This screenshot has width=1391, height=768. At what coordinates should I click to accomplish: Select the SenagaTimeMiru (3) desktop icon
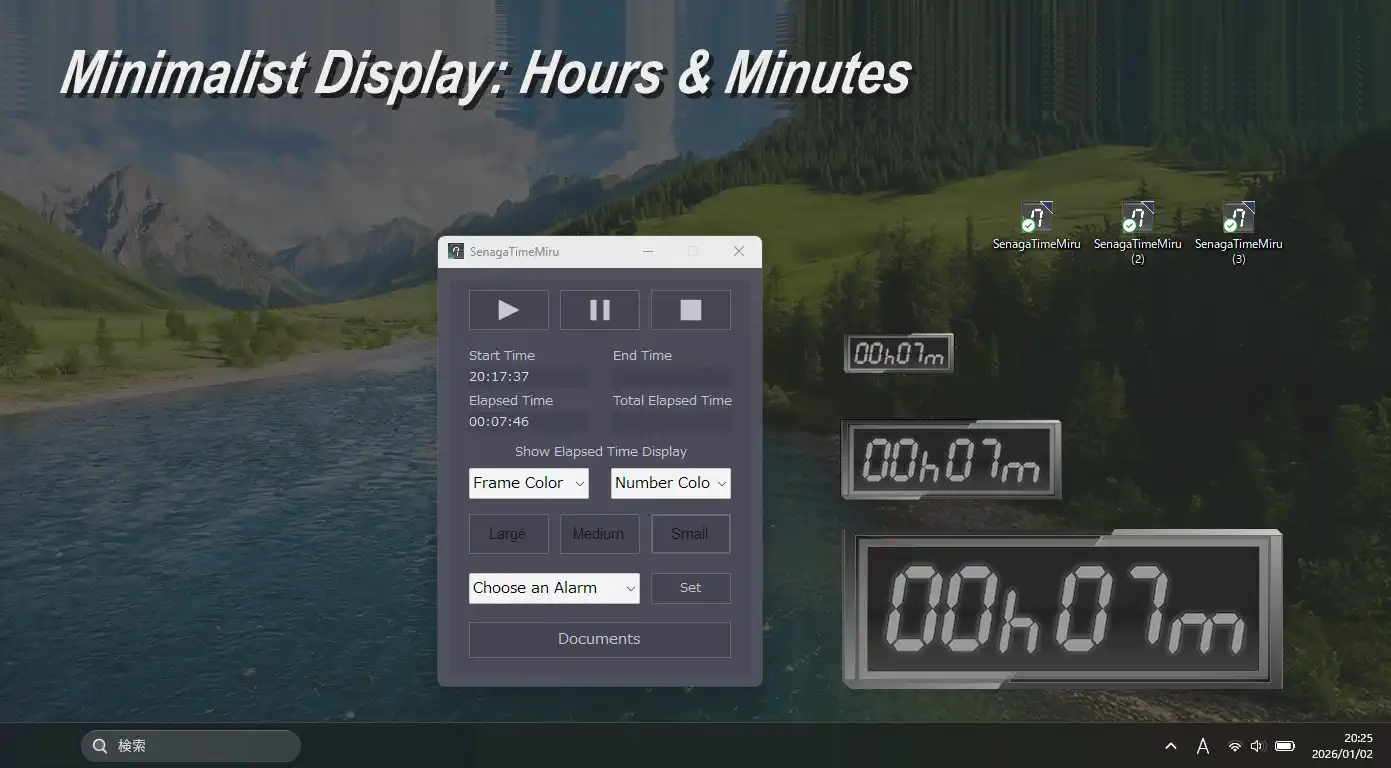(x=1238, y=218)
